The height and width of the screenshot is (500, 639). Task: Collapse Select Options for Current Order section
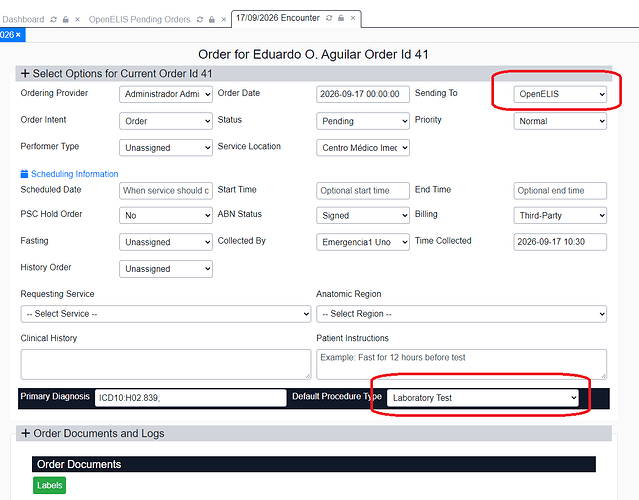(25, 74)
